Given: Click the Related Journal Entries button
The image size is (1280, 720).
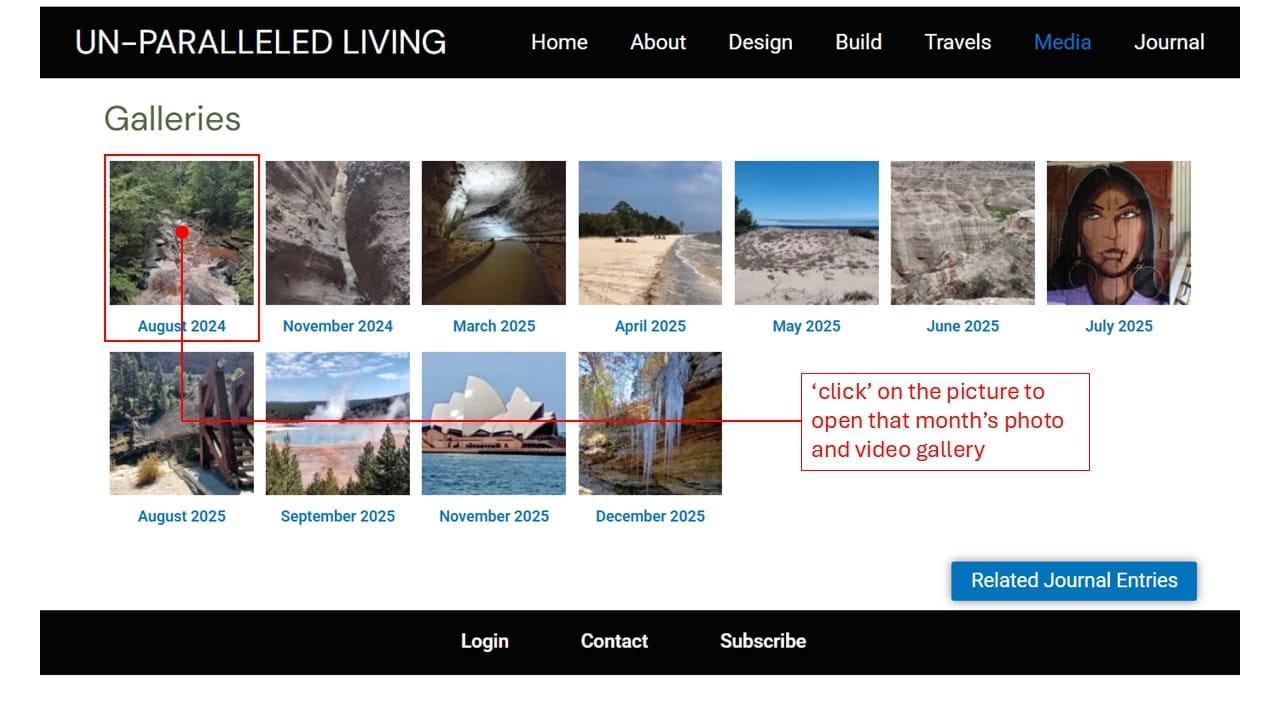Looking at the screenshot, I should tap(1073, 580).
